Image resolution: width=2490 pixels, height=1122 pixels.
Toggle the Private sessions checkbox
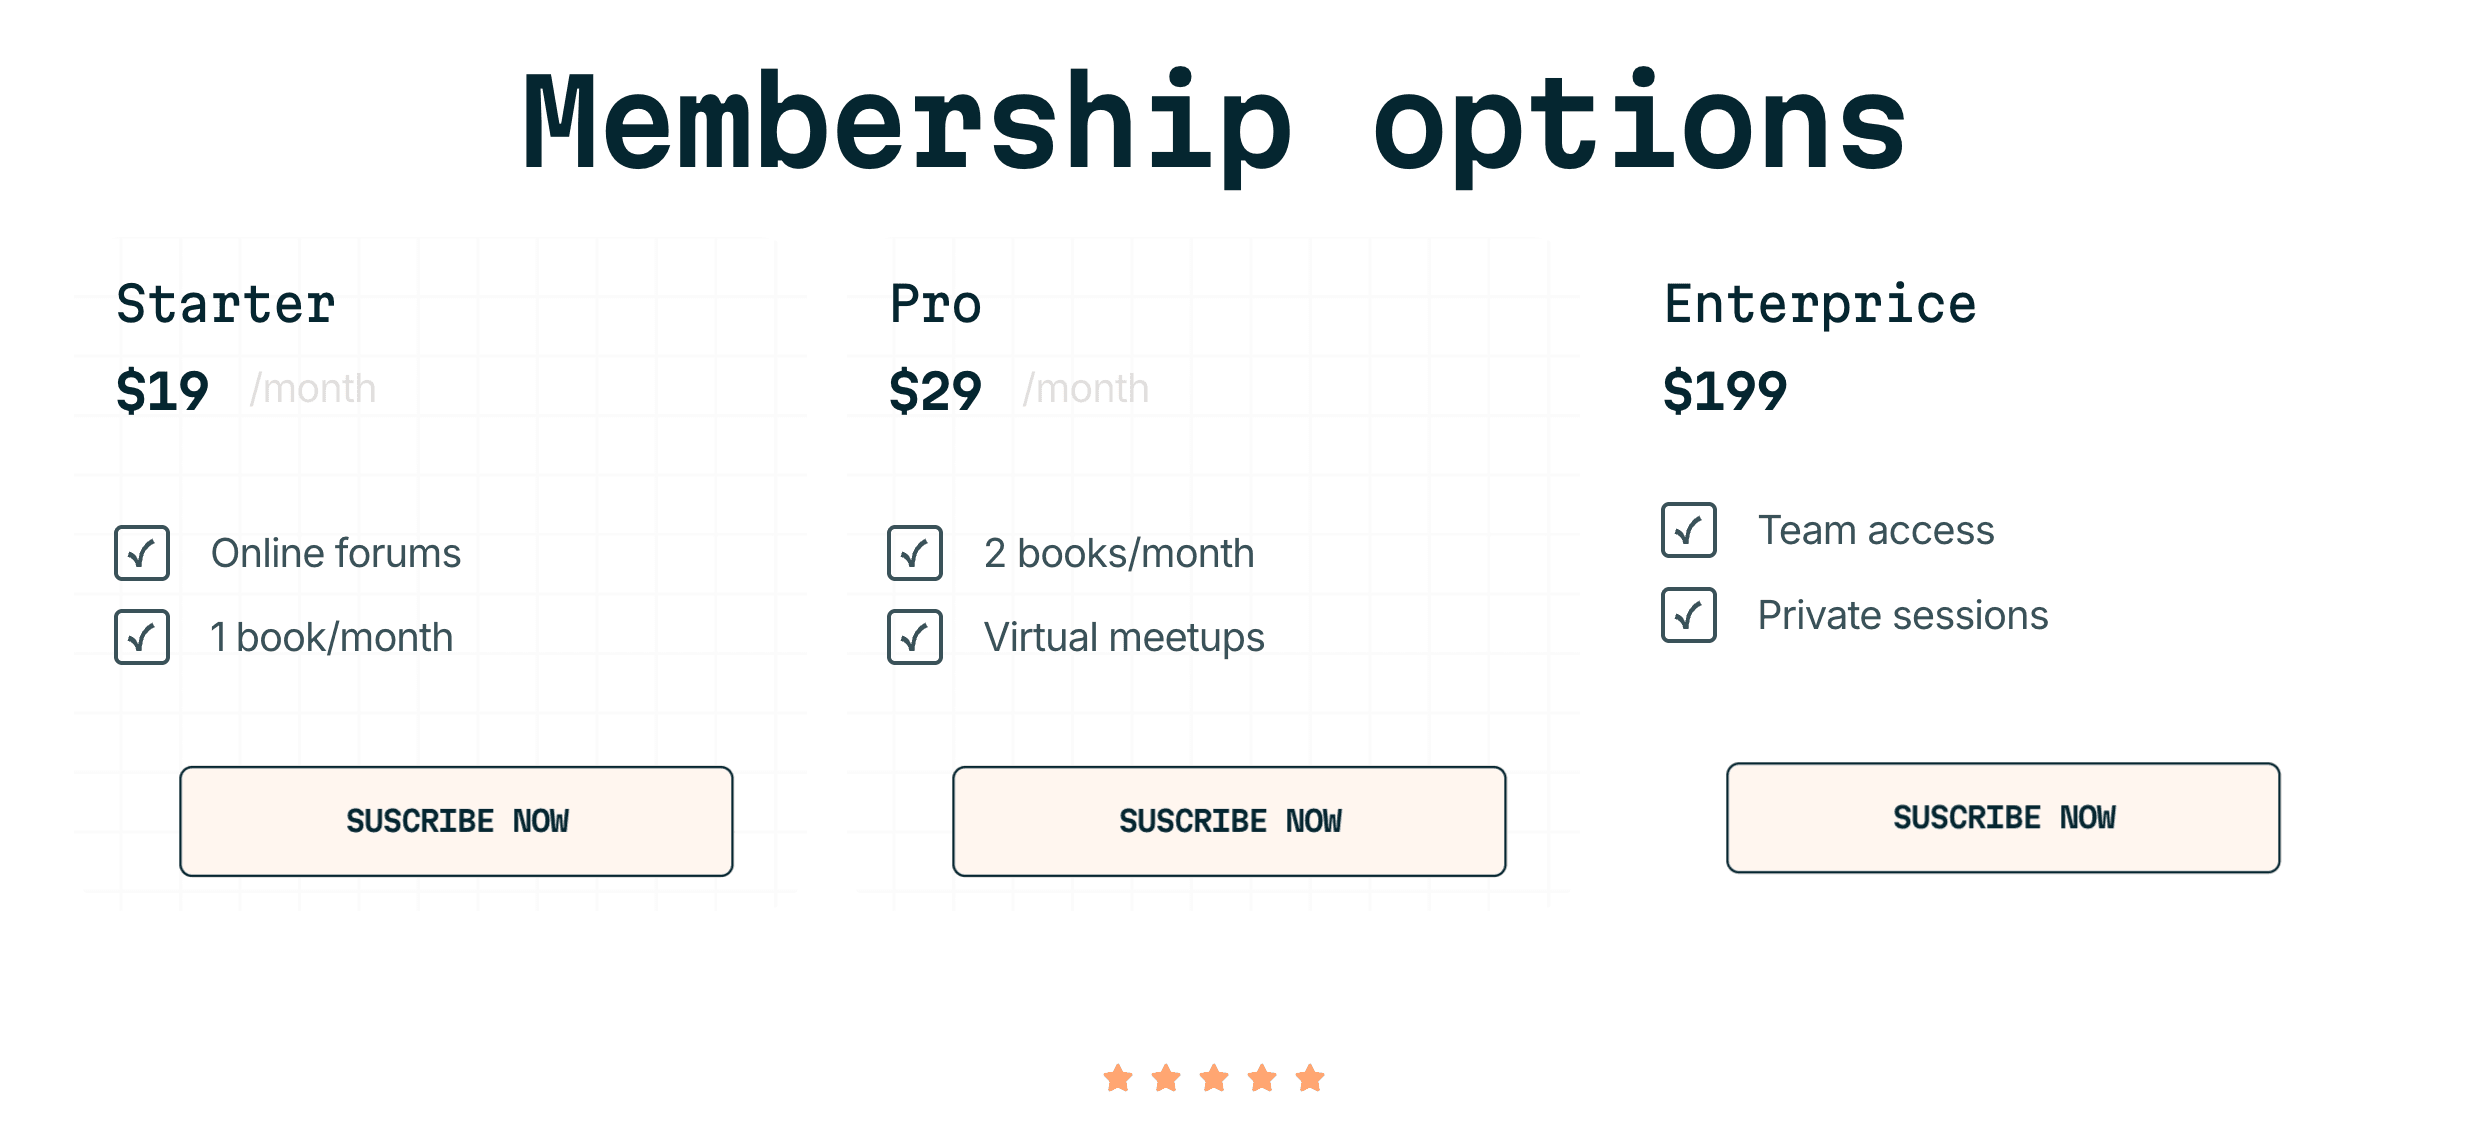tap(1689, 615)
